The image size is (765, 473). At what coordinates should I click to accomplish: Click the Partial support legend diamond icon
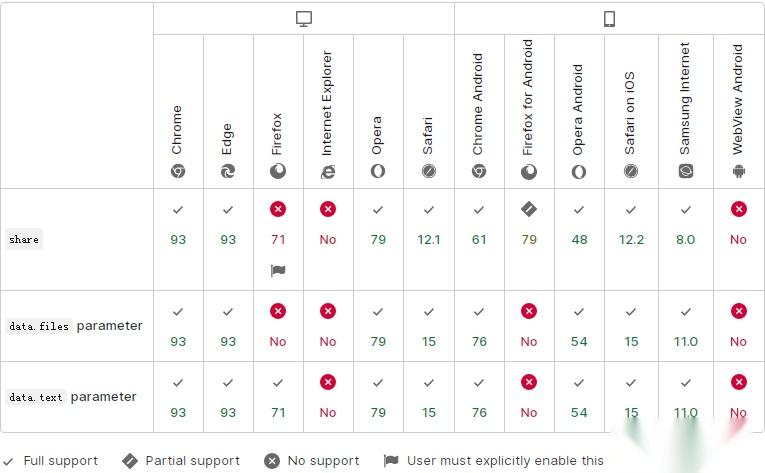click(130, 461)
